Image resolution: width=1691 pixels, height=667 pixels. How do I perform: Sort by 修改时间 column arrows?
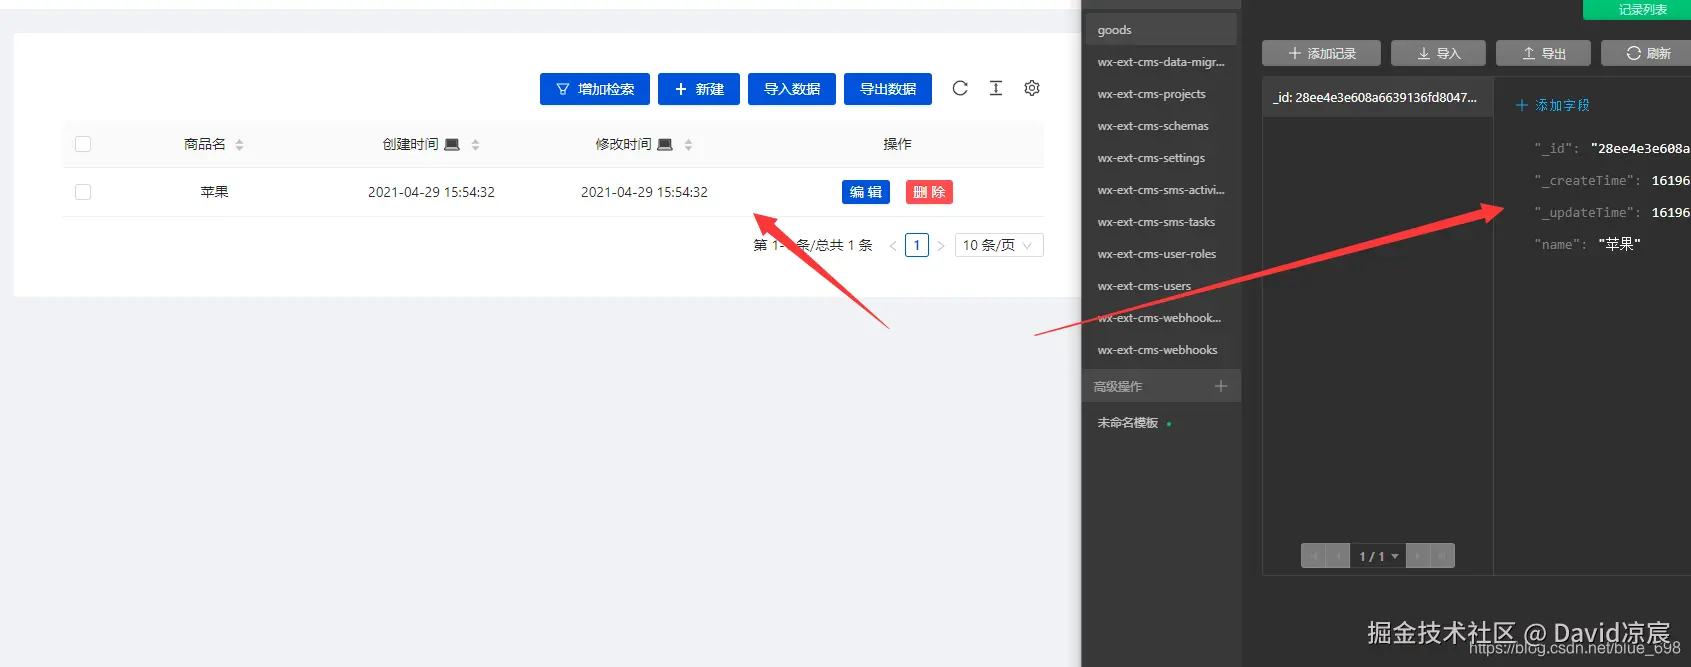(688, 145)
